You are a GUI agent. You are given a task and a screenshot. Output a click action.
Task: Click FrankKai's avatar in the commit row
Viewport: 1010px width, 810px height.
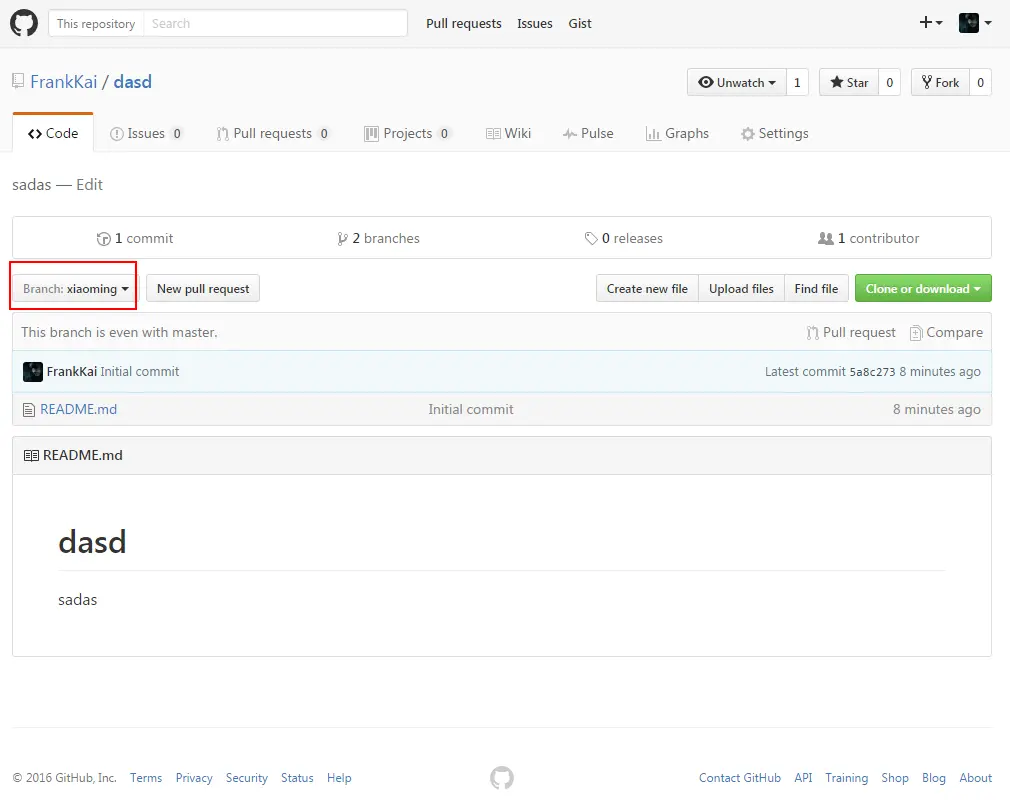(x=33, y=372)
